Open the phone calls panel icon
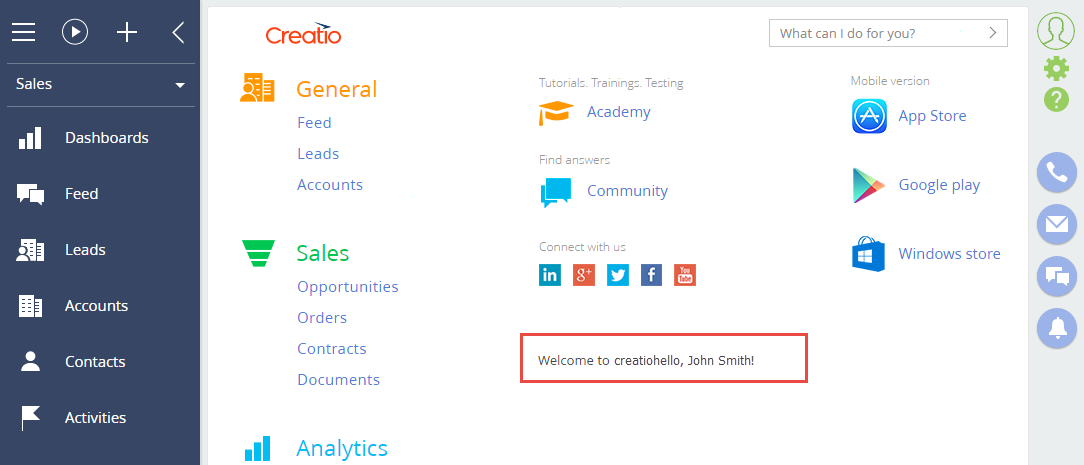 pos(1056,173)
